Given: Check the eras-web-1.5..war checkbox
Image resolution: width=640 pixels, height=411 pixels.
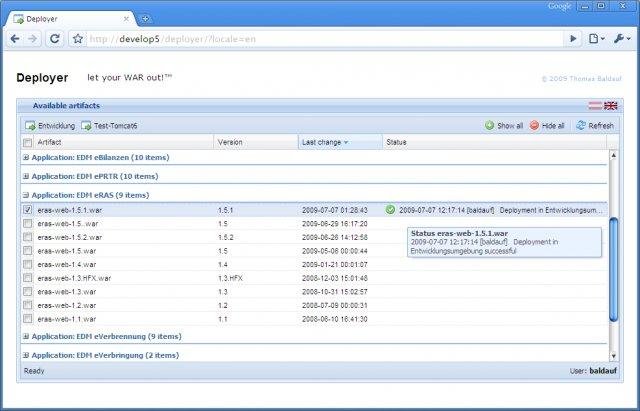Looking at the screenshot, I should click(x=27, y=223).
